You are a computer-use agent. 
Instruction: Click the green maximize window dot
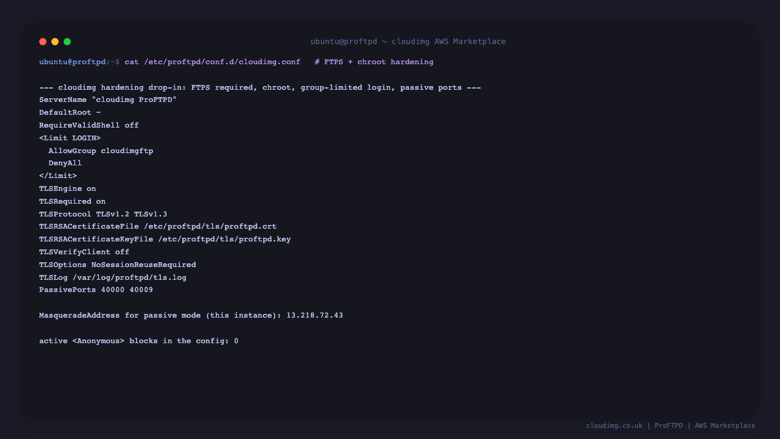coord(67,42)
